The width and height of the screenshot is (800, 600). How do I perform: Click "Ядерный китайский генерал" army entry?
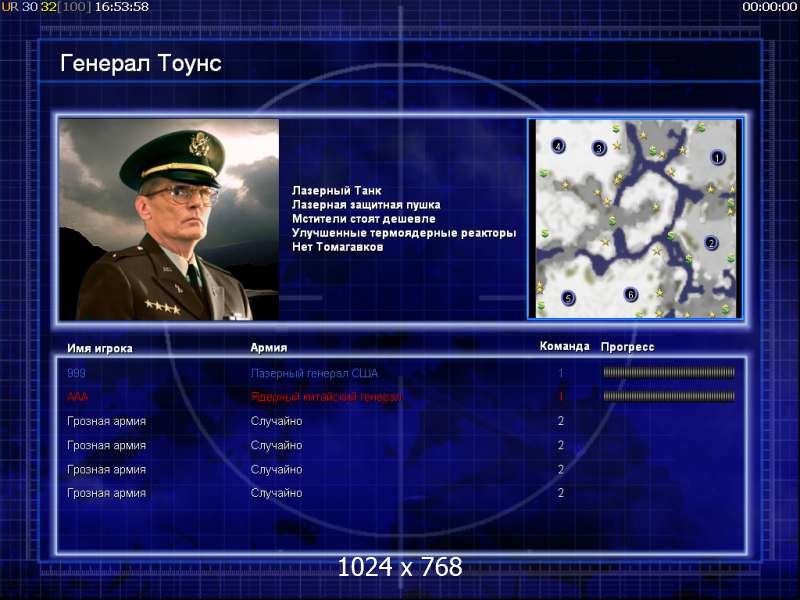pos(326,397)
